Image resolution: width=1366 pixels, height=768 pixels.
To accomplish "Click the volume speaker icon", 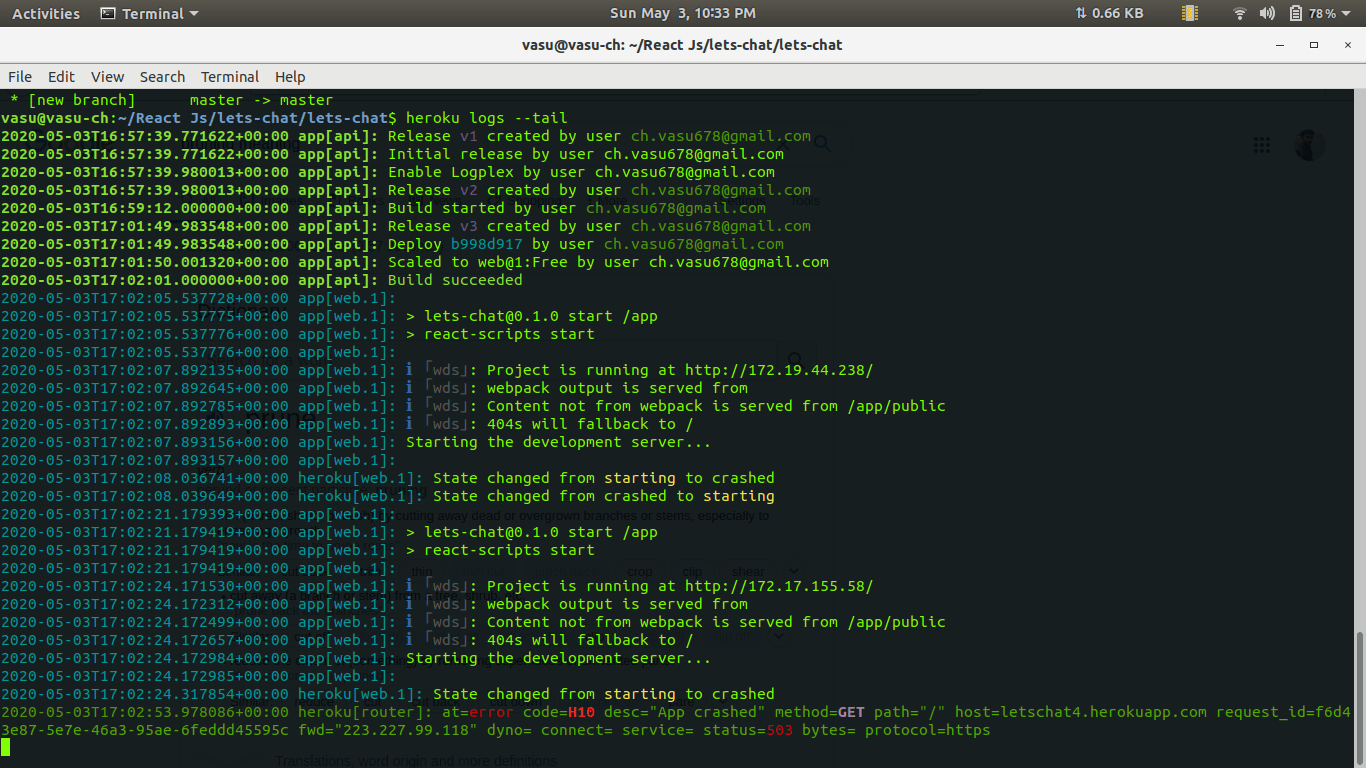I will (1266, 13).
